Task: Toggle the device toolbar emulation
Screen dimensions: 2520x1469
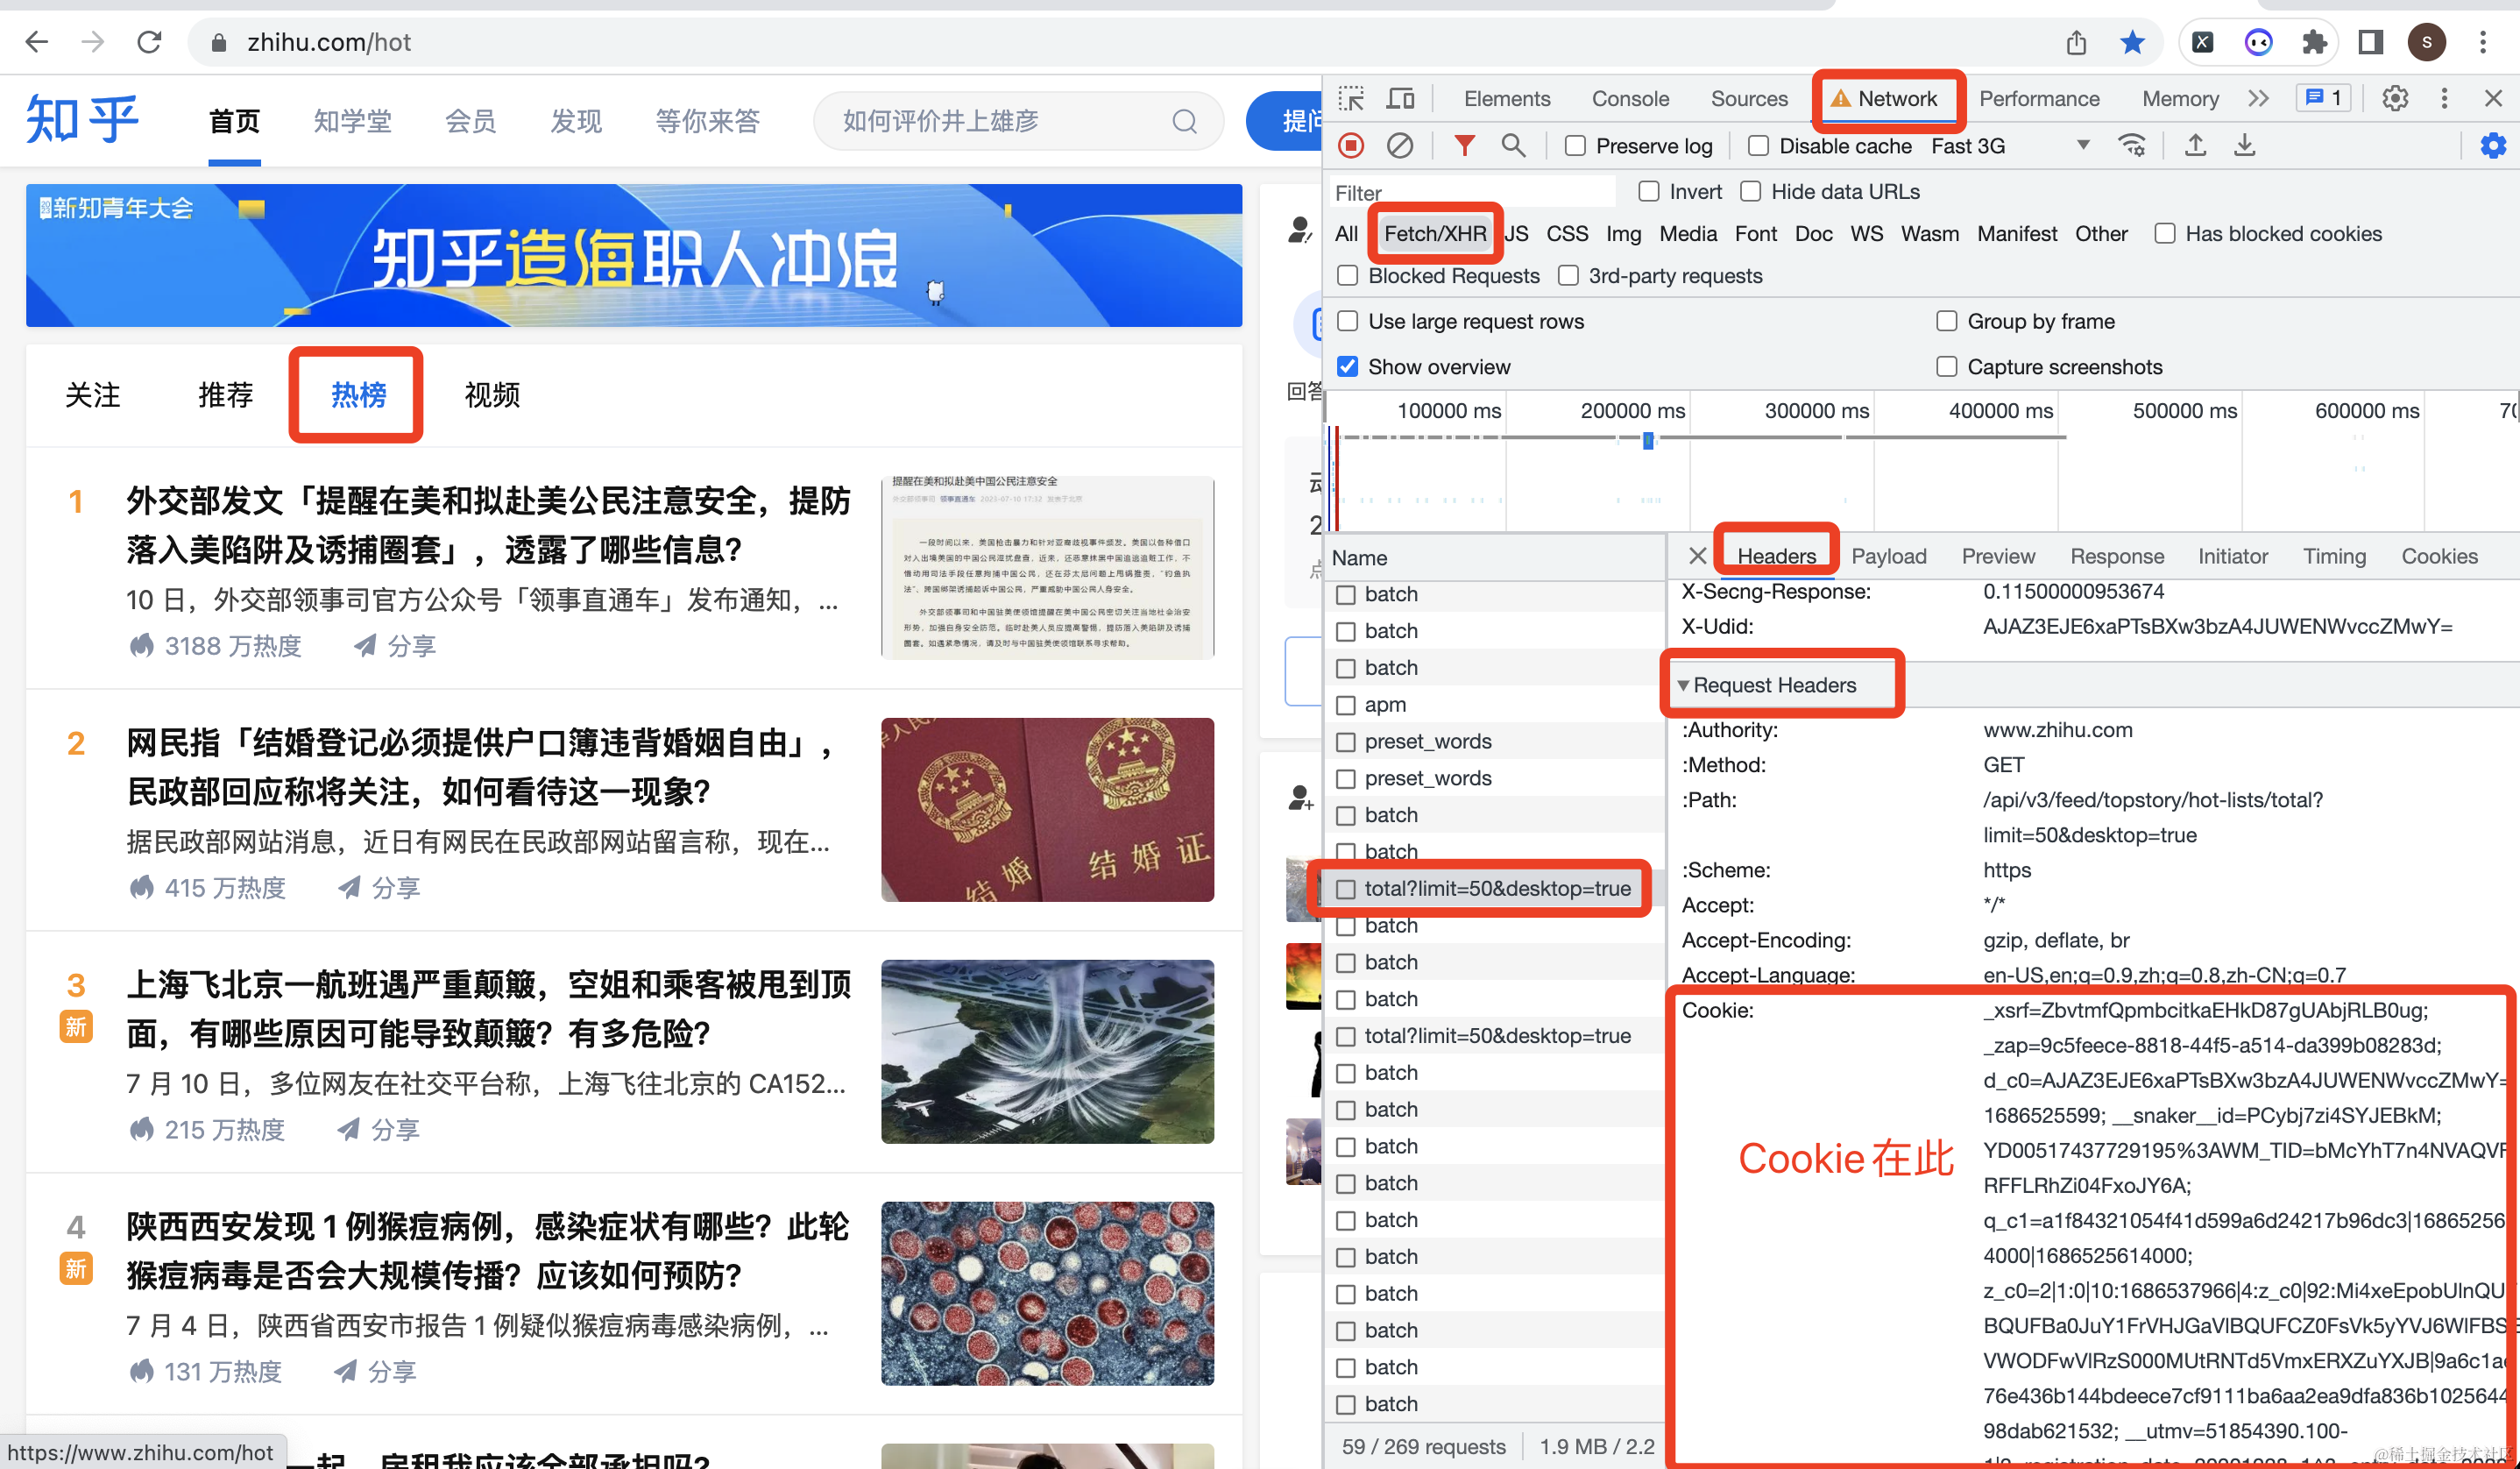Action: click(x=1400, y=98)
